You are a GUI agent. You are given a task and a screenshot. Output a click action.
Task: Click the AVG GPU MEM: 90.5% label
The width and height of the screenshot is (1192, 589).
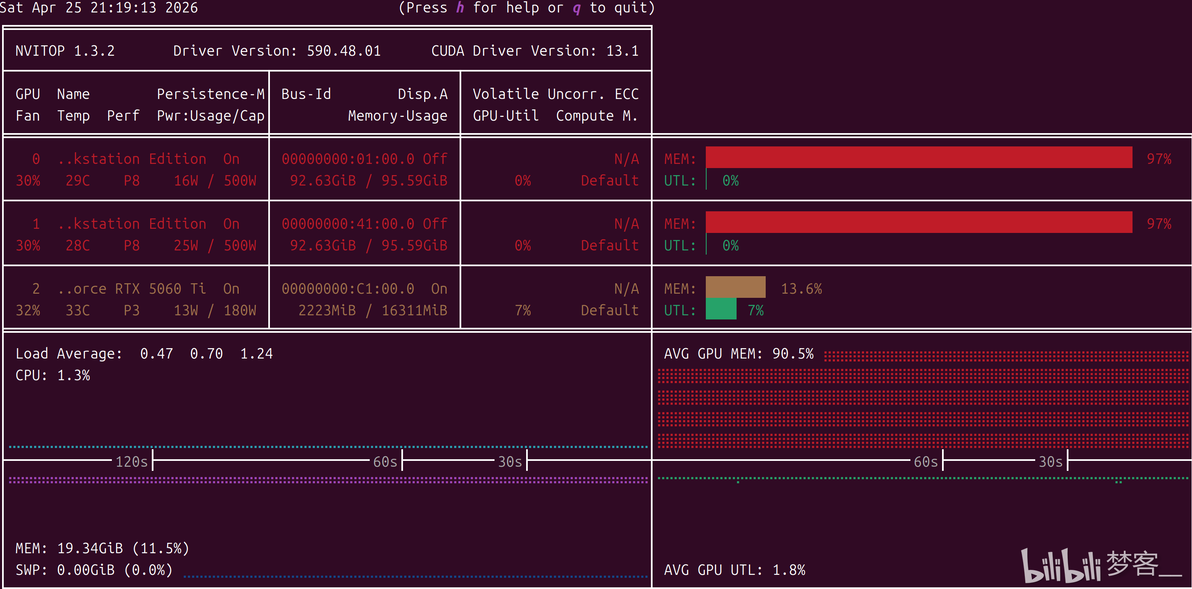(739, 353)
